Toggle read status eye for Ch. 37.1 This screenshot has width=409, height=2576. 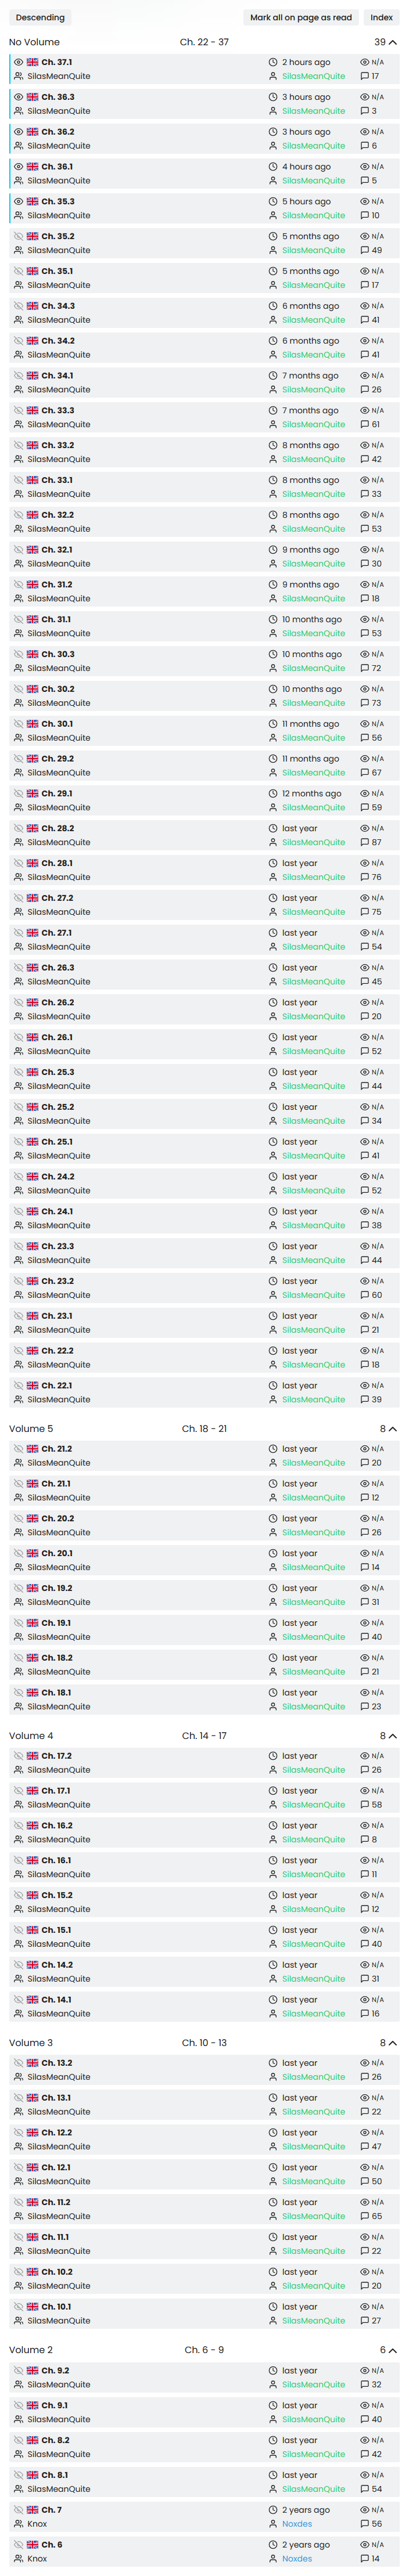(x=18, y=62)
